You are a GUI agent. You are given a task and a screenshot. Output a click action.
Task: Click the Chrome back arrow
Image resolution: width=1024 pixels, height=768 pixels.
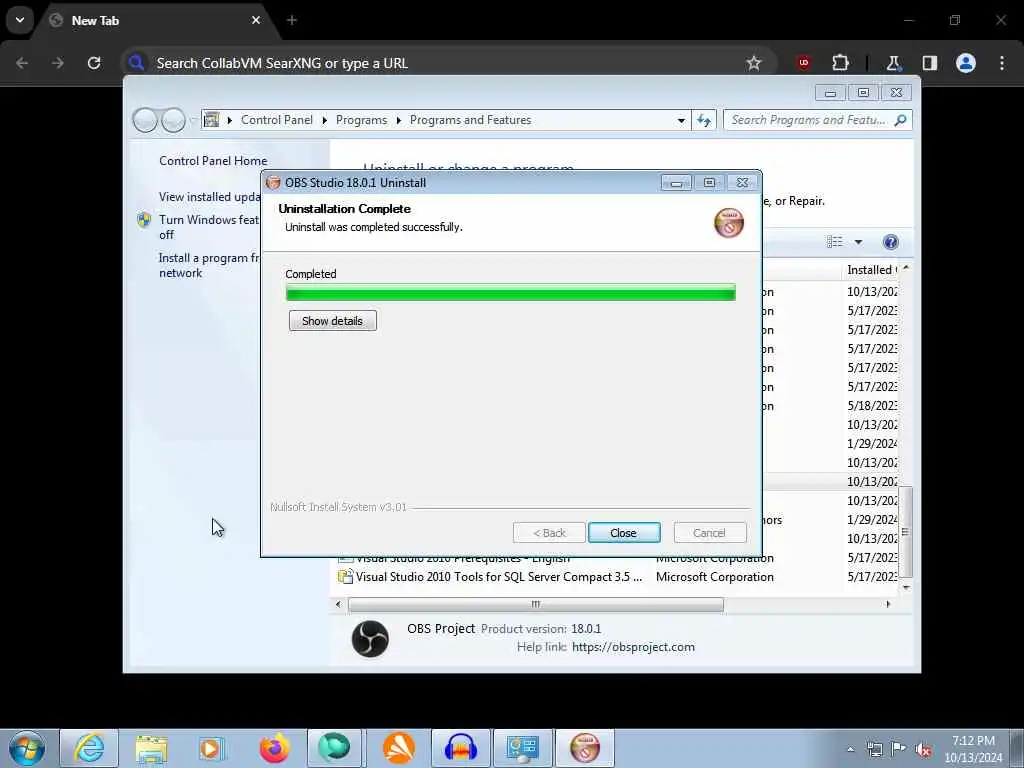[22, 63]
